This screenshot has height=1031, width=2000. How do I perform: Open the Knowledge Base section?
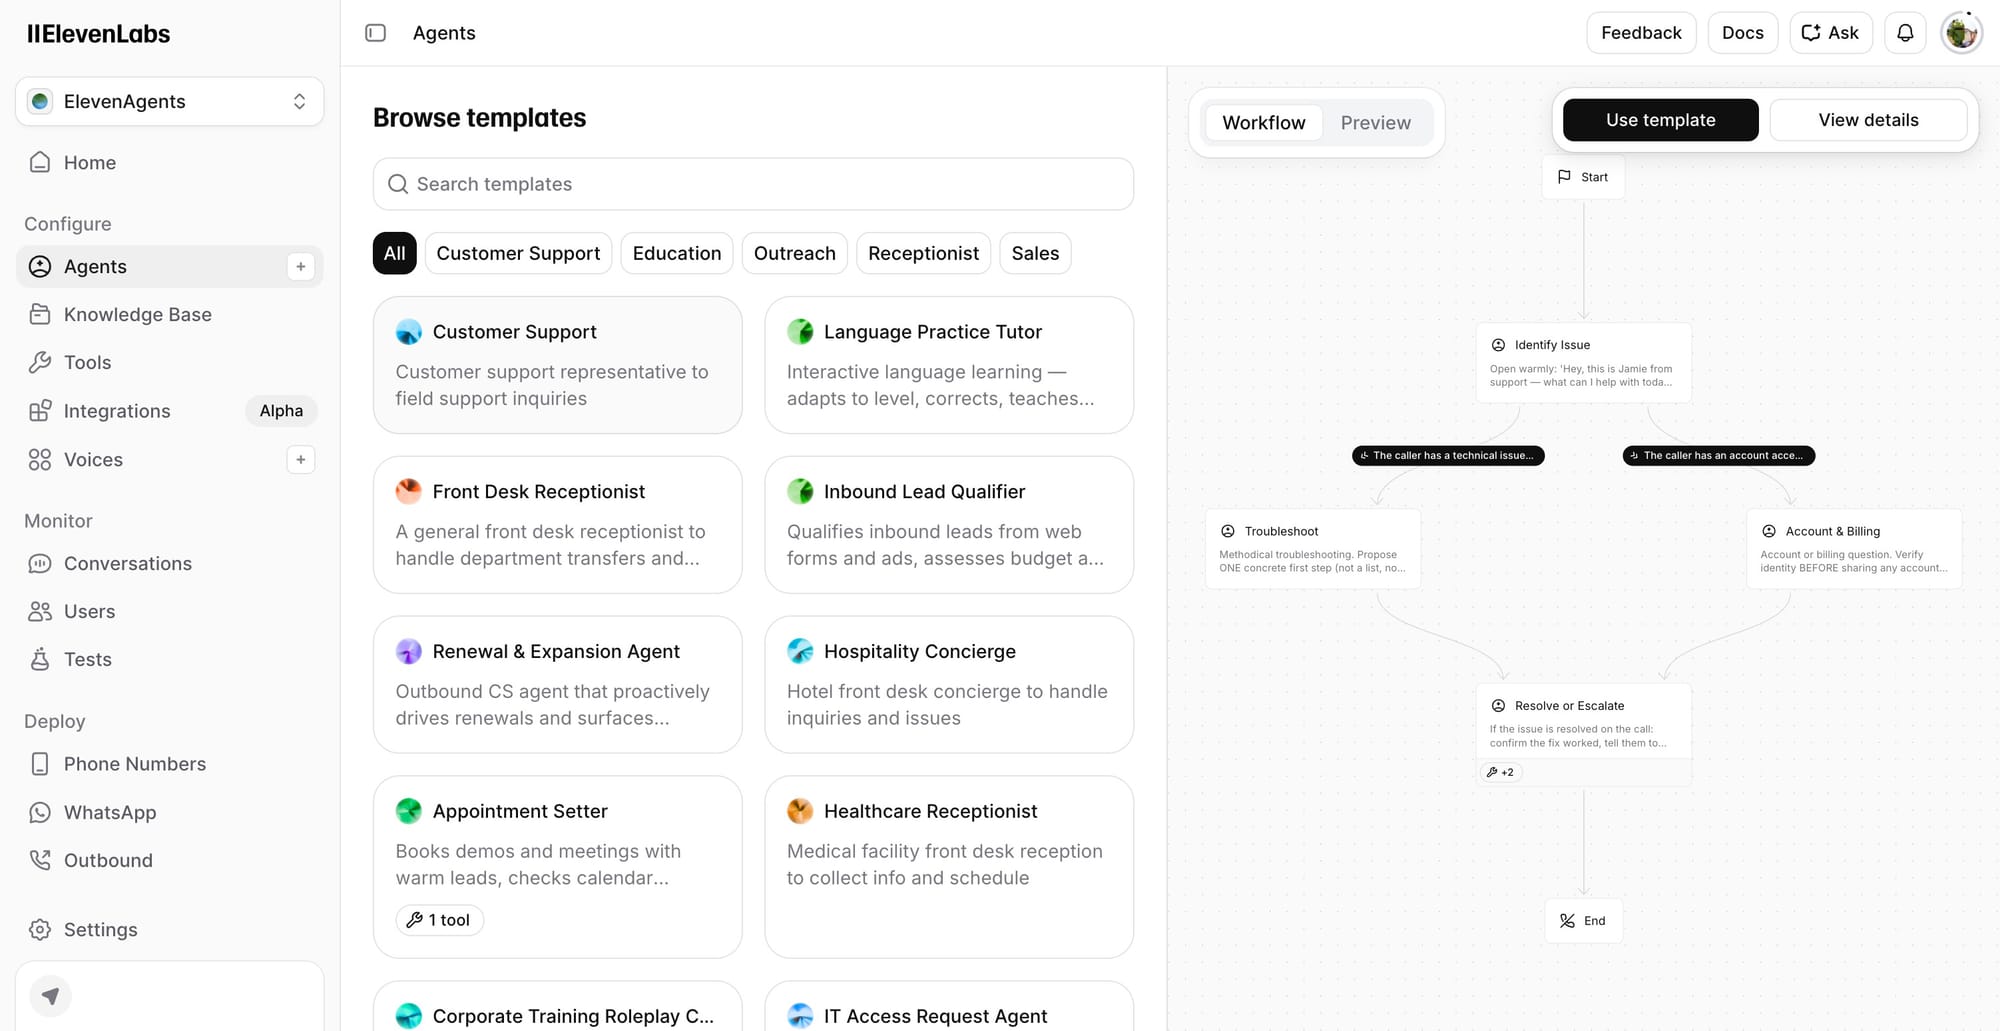pos(137,314)
